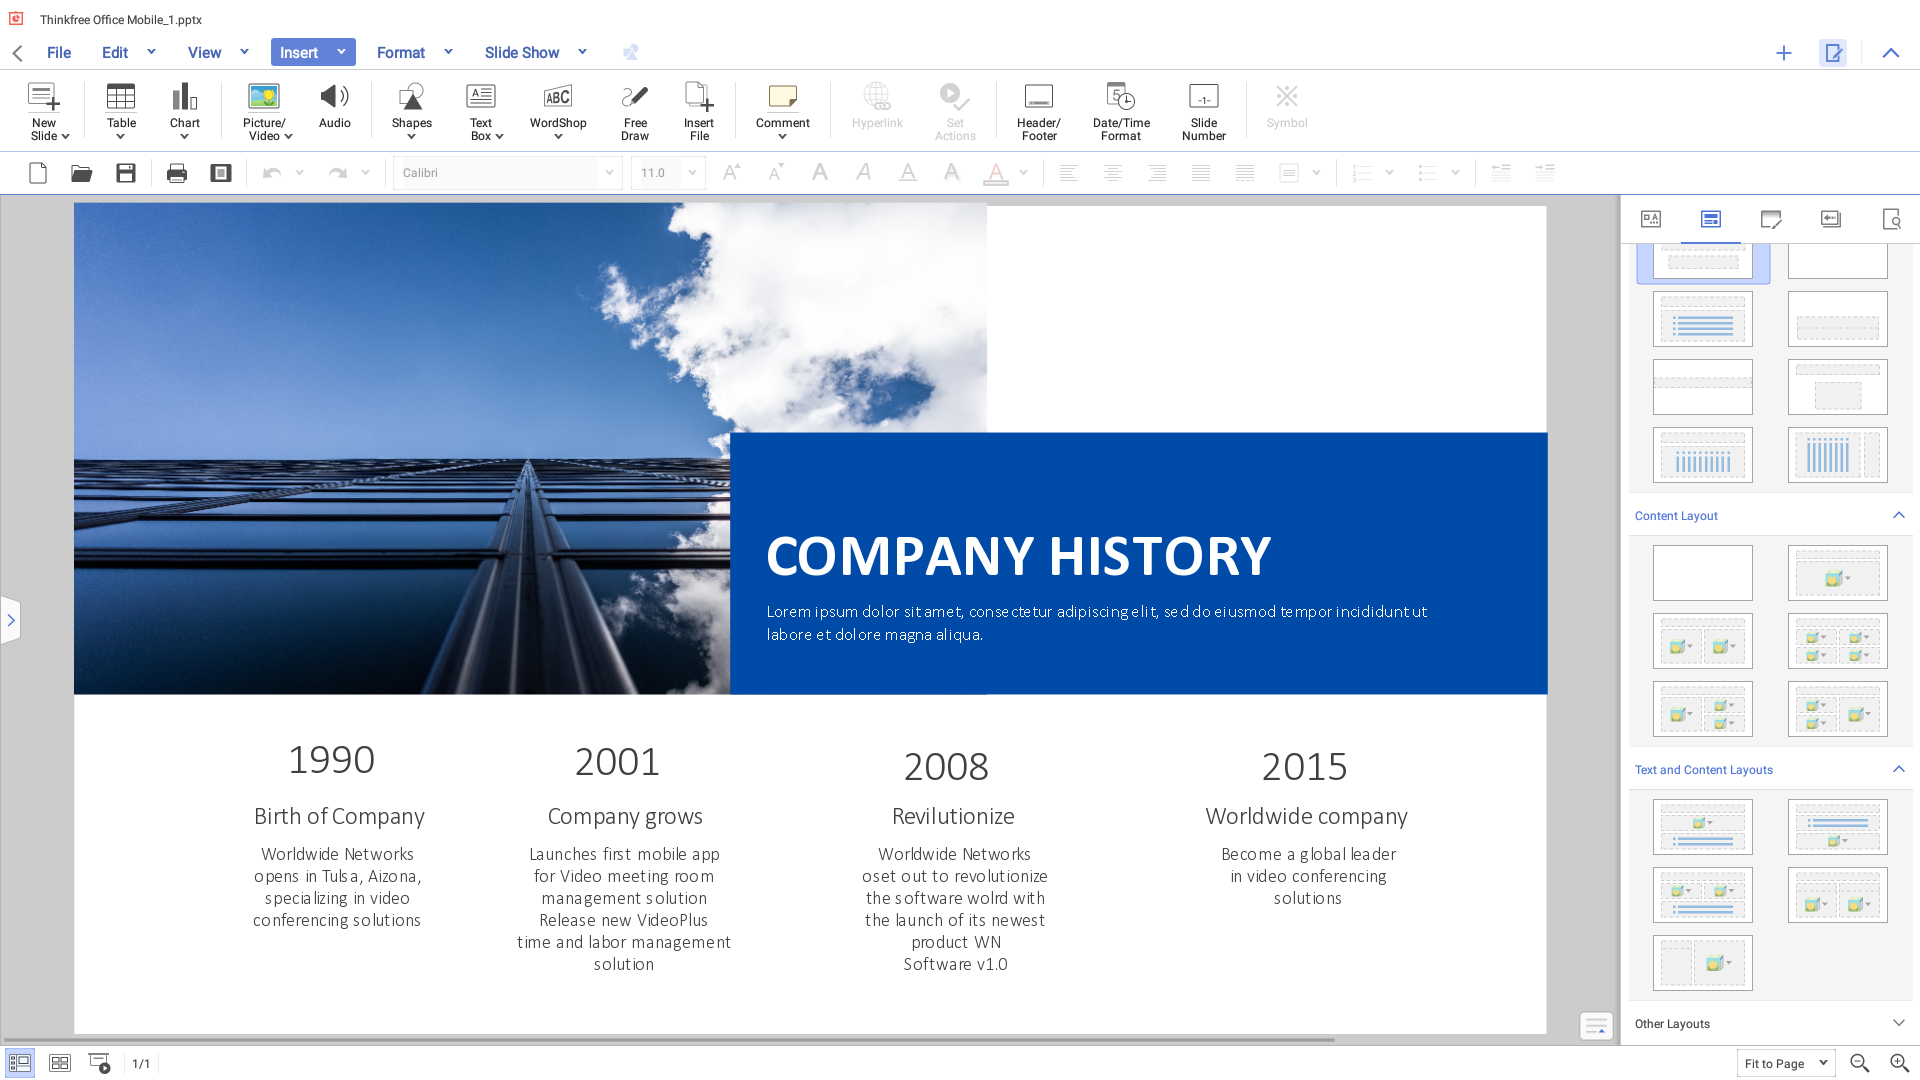Switch to slide sorter view
Viewport: 1920px width, 1080px height.
(x=60, y=1063)
